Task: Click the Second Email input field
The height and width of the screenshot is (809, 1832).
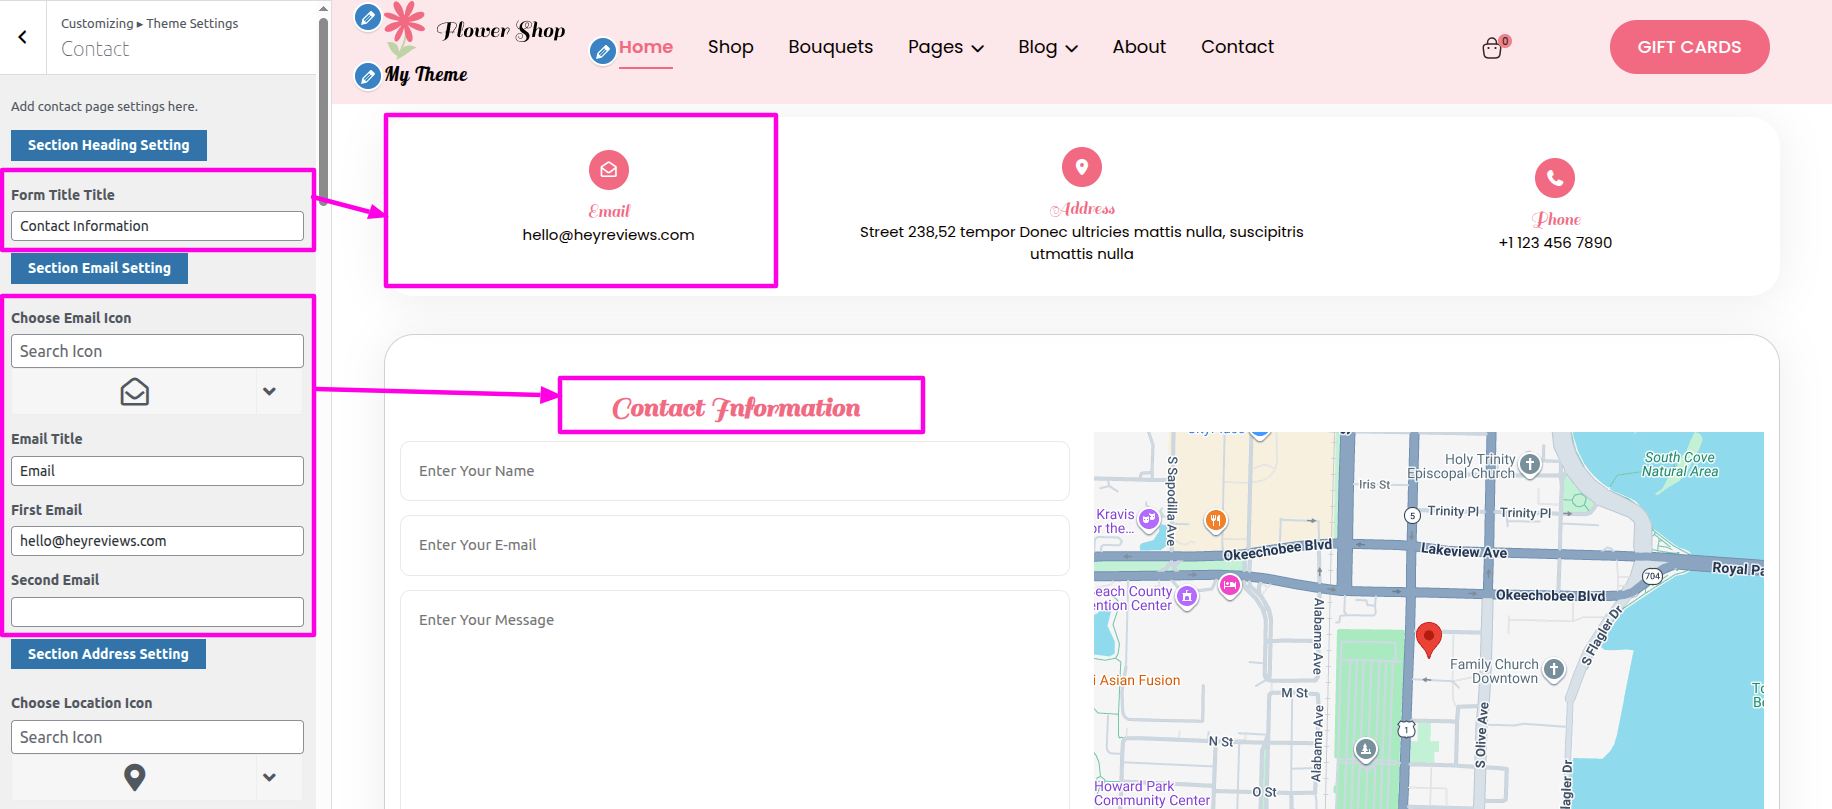Action: (157, 612)
